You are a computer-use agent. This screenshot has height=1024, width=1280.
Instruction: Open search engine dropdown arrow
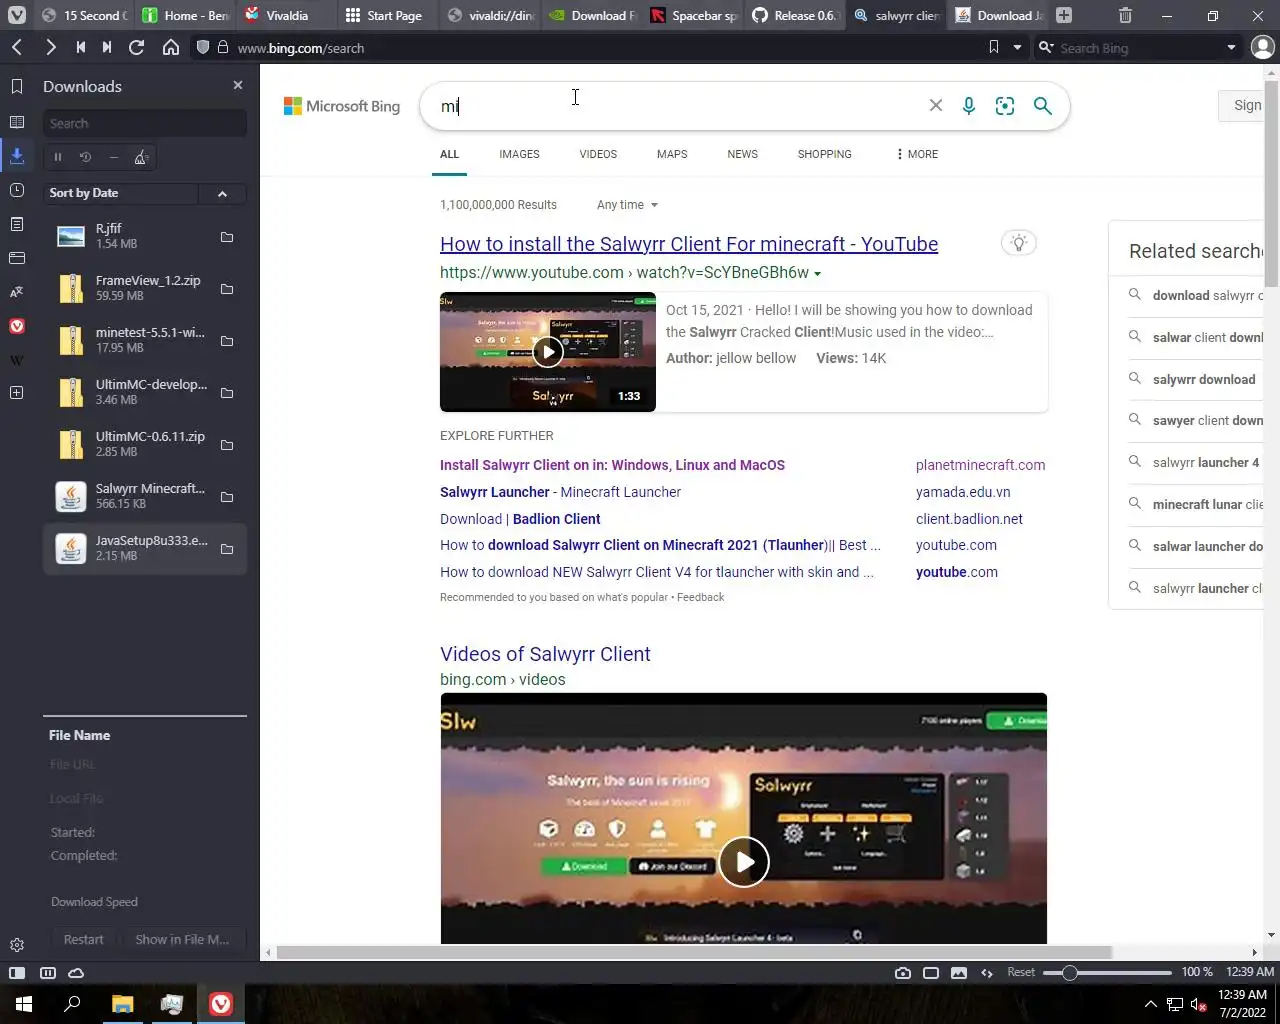(1231, 48)
